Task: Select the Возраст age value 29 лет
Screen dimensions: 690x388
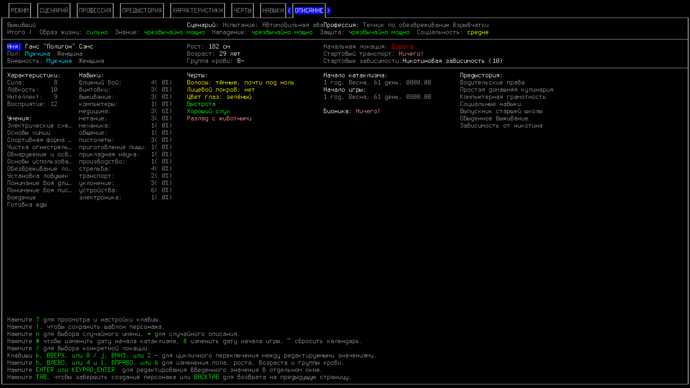Action: [230, 54]
